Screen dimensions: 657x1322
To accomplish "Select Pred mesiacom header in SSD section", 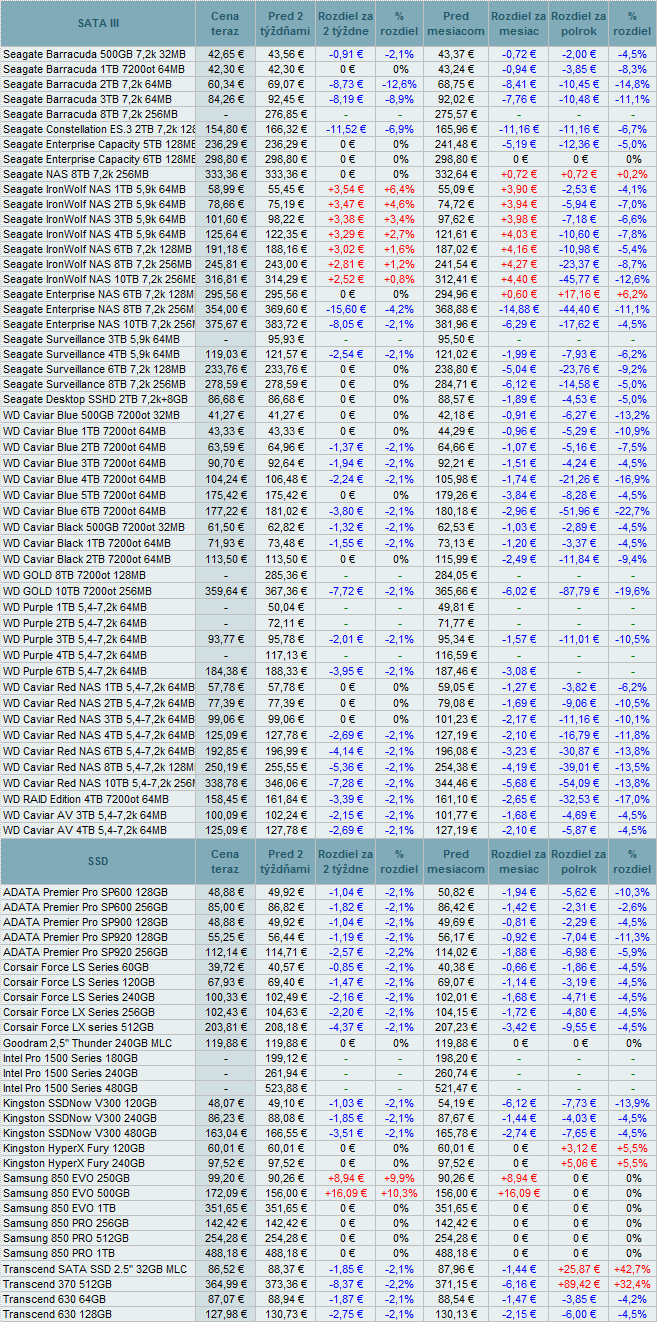I will point(455,862).
